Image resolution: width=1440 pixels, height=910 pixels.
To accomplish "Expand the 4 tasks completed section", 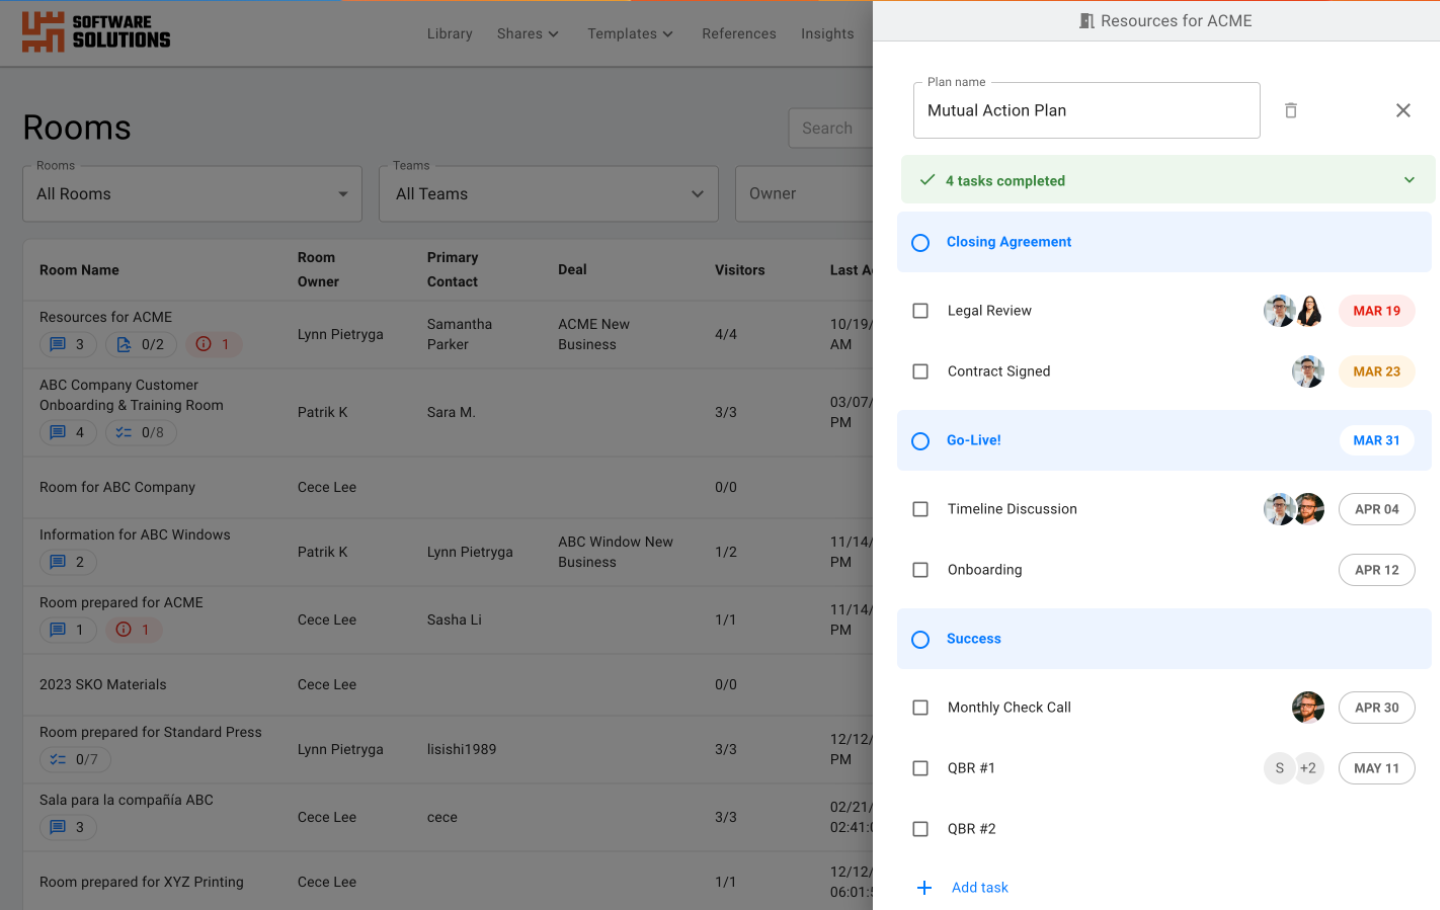I will tap(1410, 180).
